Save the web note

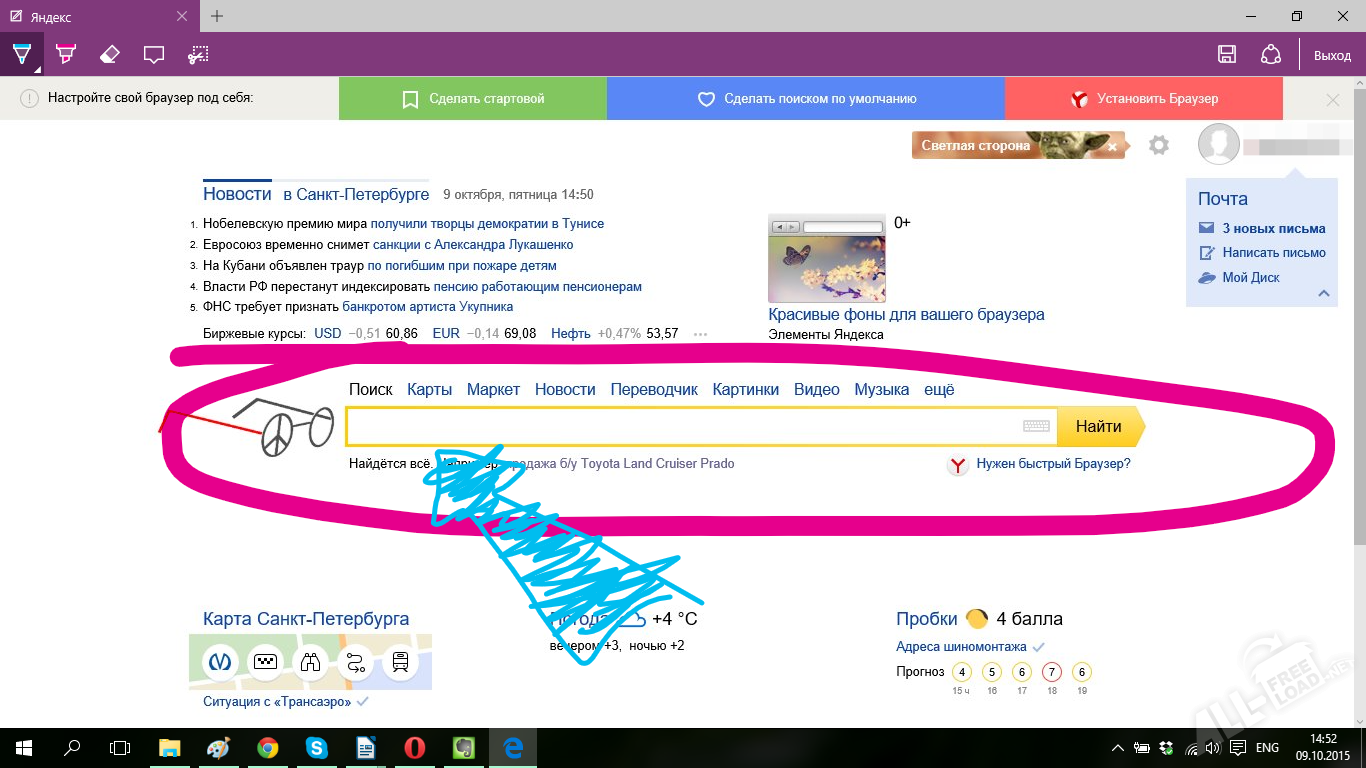point(1227,55)
